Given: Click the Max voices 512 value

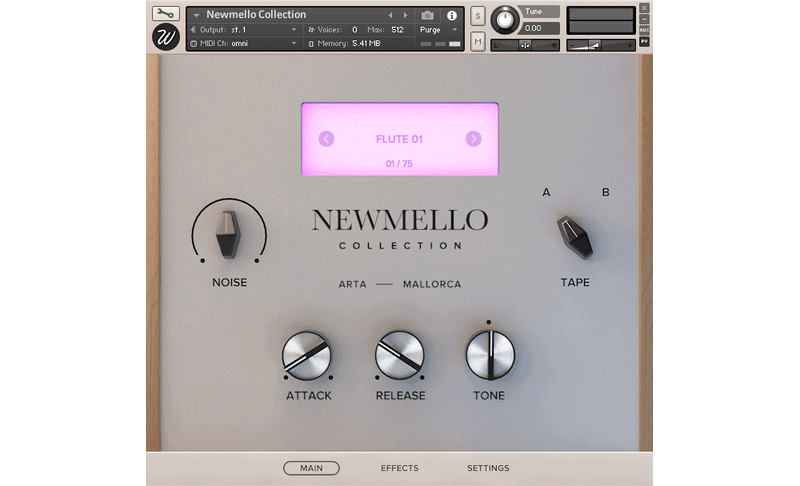Looking at the screenshot, I should tap(397, 30).
